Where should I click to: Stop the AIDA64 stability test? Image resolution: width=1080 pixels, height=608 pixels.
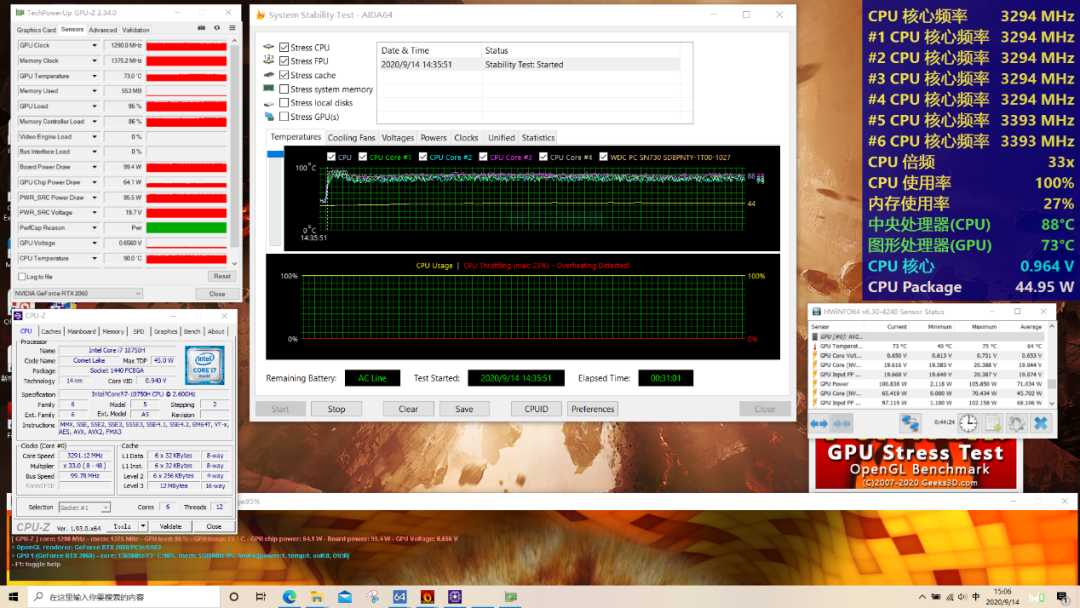point(336,409)
